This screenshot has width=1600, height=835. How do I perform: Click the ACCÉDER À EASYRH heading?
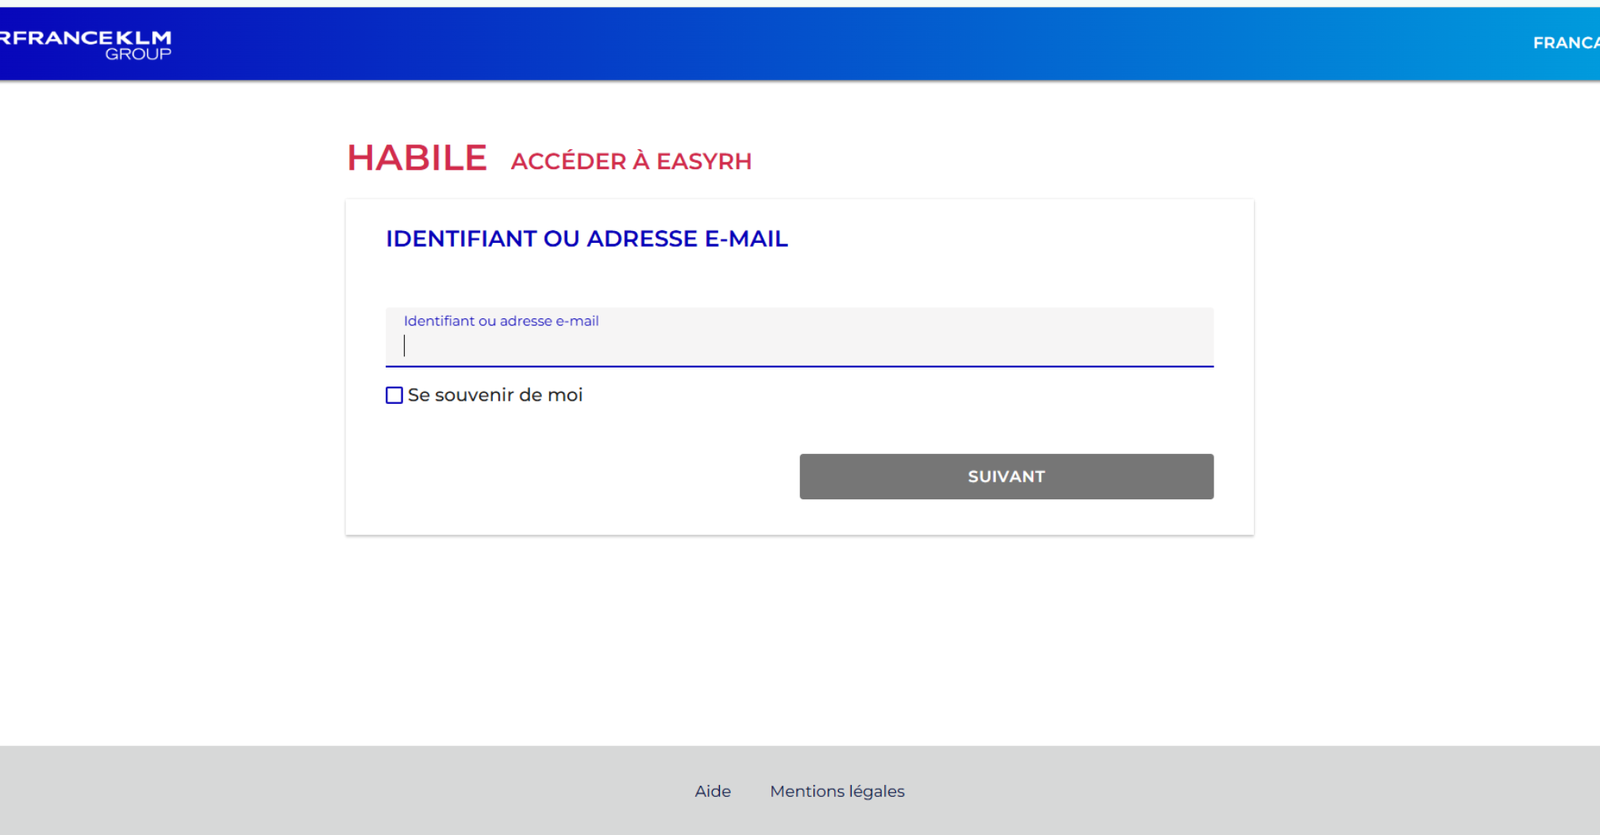point(631,161)
